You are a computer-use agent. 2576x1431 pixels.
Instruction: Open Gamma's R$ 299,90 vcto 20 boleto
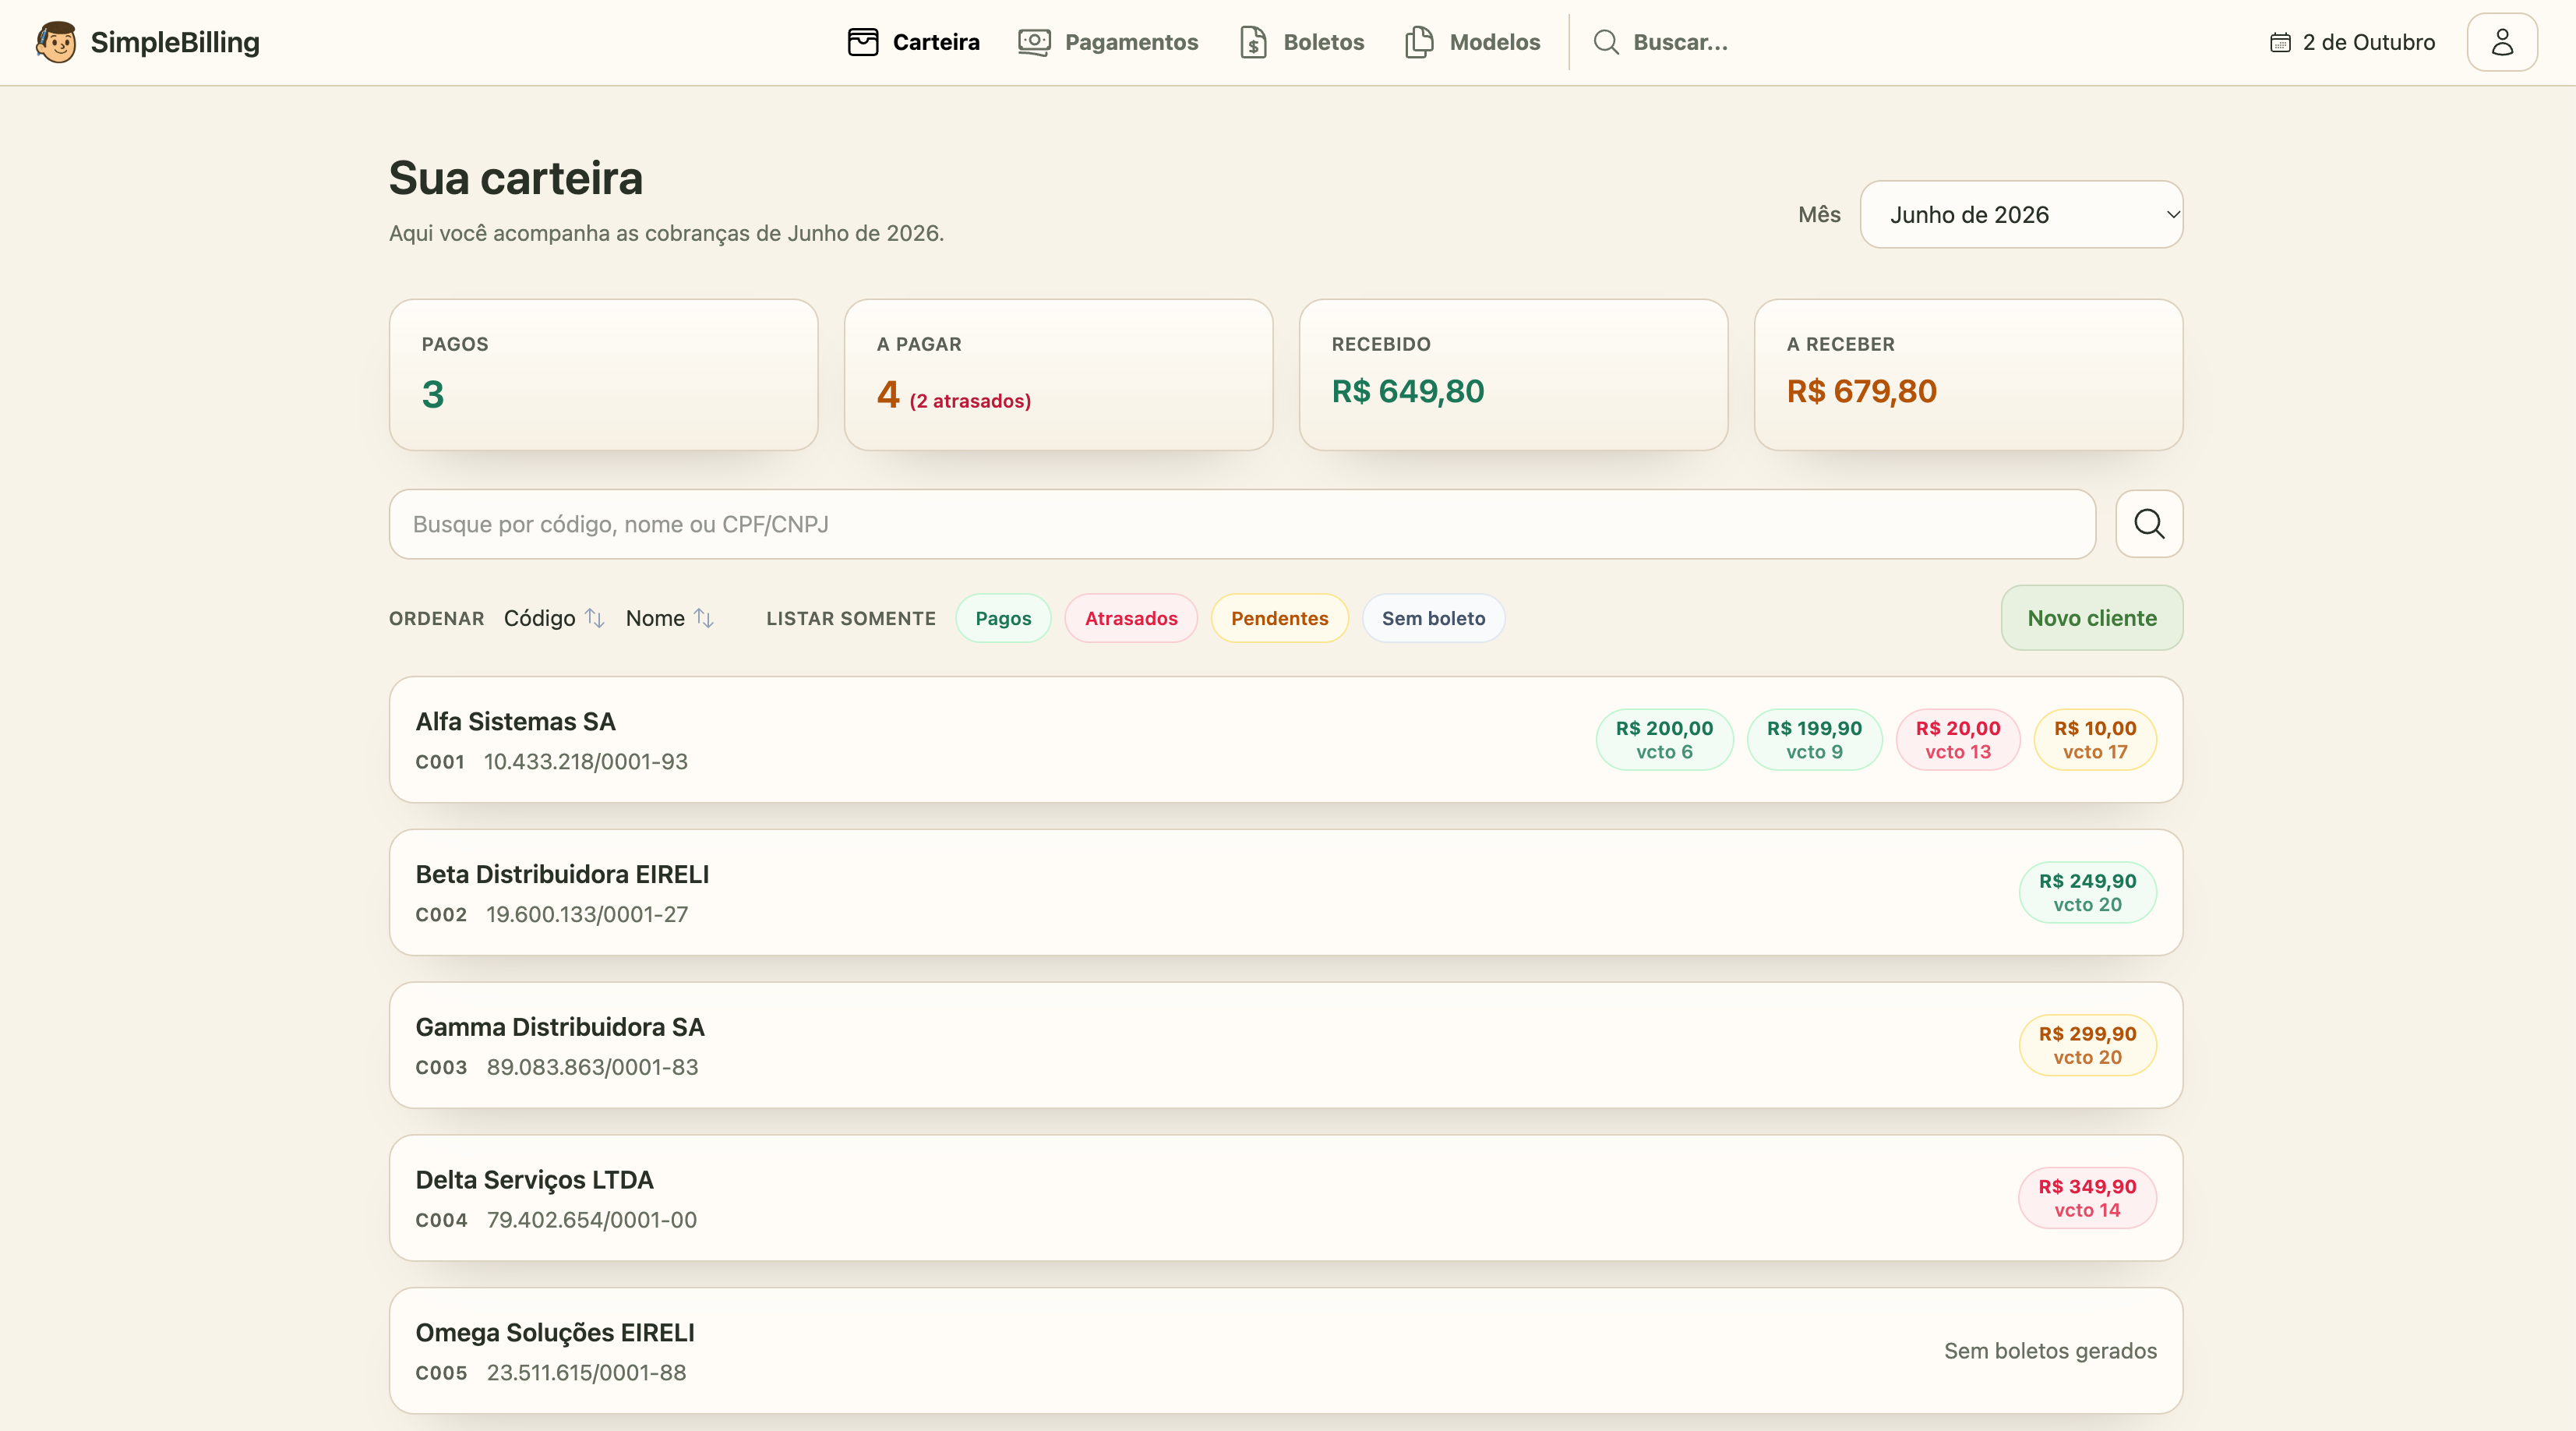2087,1045
